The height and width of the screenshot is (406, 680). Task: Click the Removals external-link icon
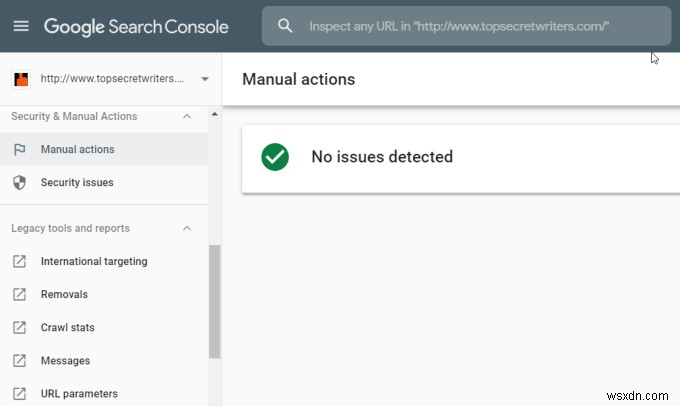(x=20, y=294)
